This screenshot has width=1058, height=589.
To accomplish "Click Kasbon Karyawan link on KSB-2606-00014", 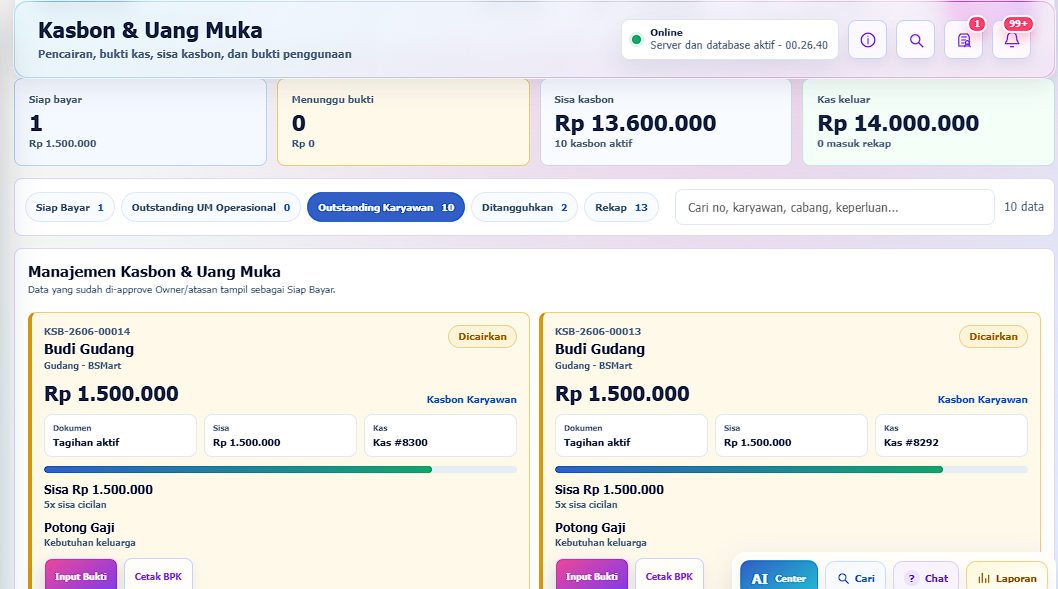I will pos(472,399).
